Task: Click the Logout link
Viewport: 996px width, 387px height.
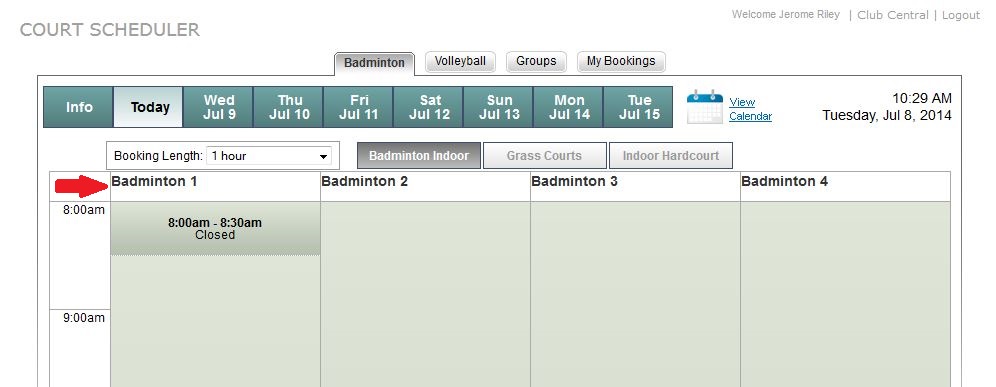Action: [x=960, y=15]
